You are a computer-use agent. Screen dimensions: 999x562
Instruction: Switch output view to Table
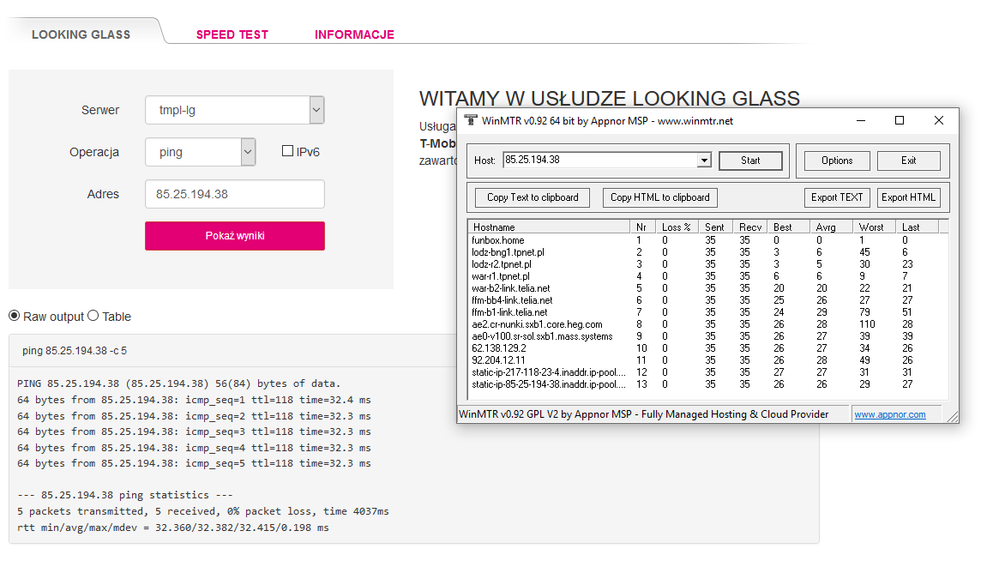[93, 316]
